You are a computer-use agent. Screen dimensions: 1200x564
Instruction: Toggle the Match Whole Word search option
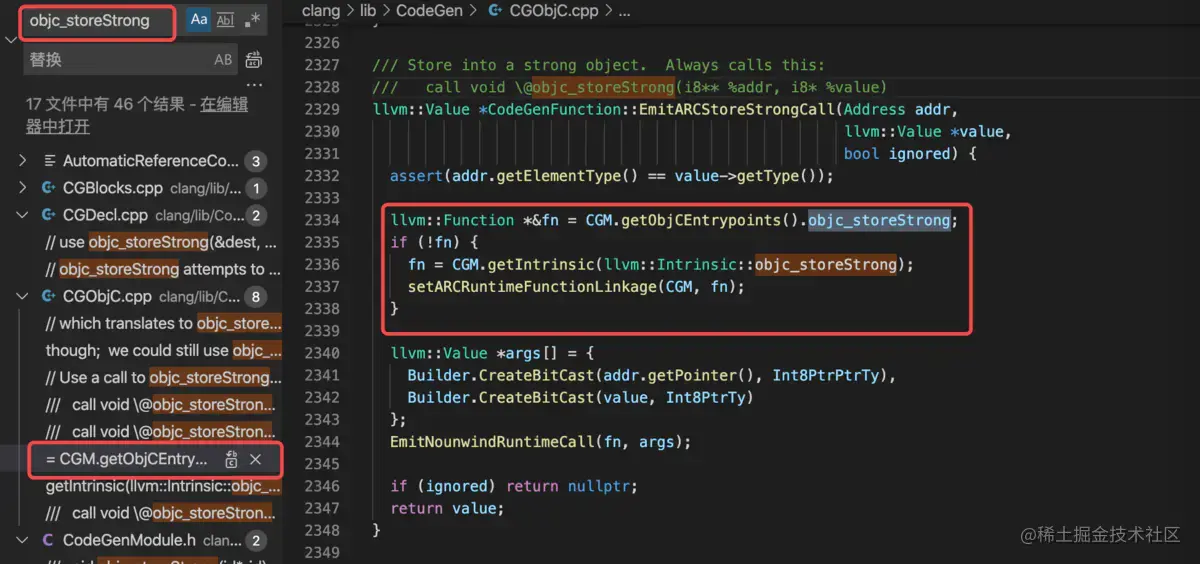click(226, 20)
